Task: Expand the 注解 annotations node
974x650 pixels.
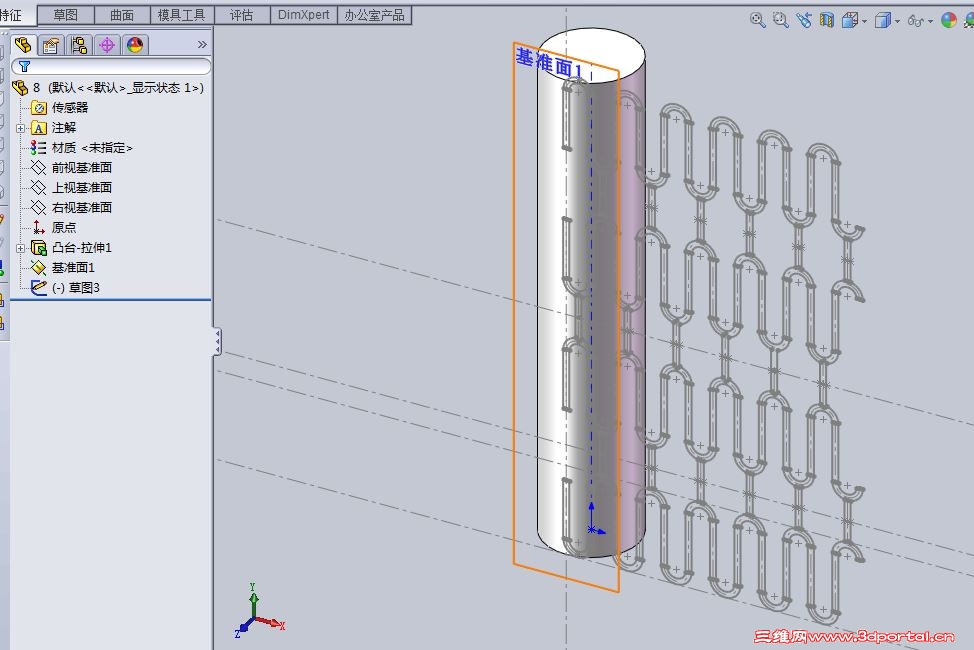Action: coord(20,128)
